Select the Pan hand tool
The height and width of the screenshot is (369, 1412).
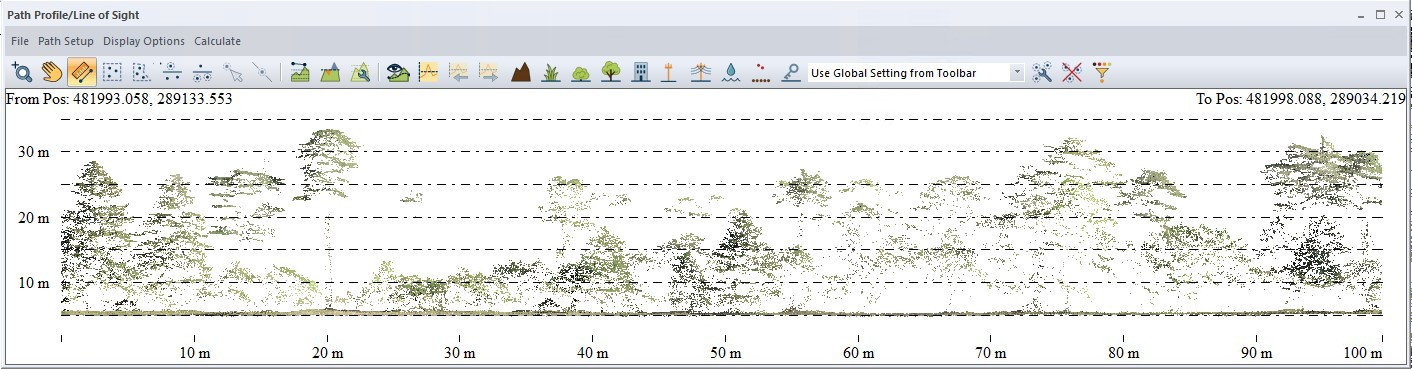(52, 72)
